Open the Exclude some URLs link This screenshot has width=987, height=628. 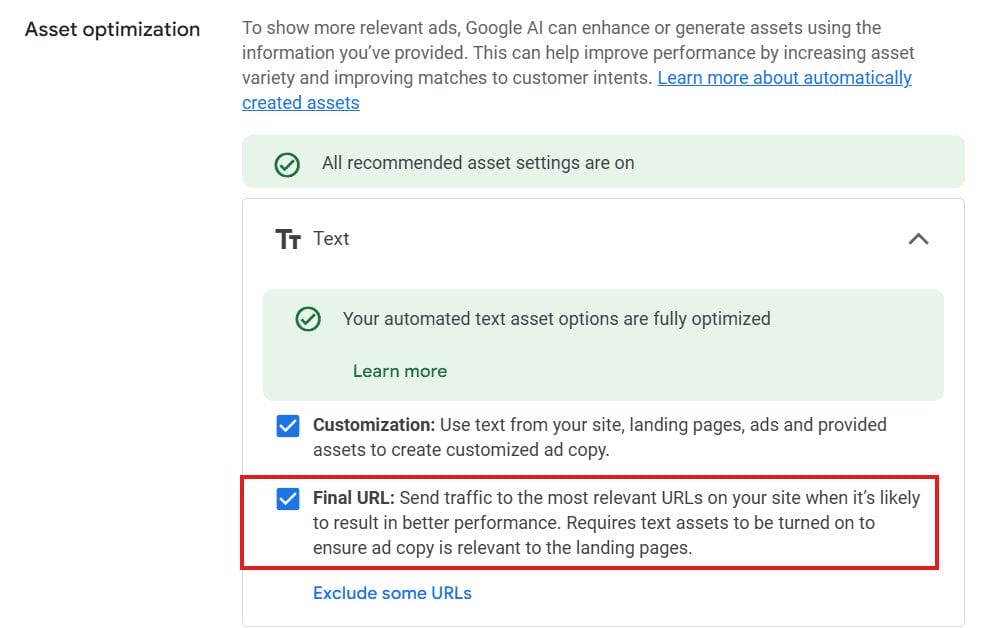[x=392, y=592]
